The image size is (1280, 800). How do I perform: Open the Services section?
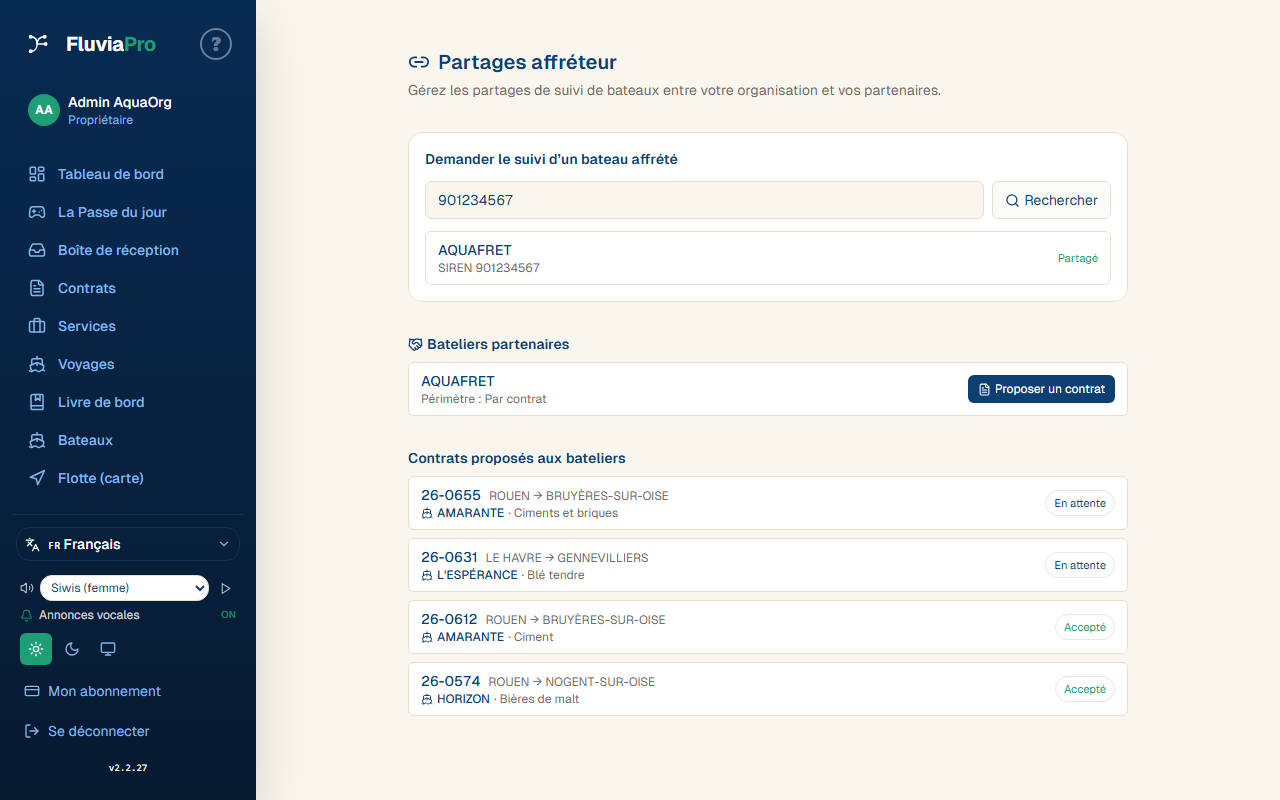(87, 326)
